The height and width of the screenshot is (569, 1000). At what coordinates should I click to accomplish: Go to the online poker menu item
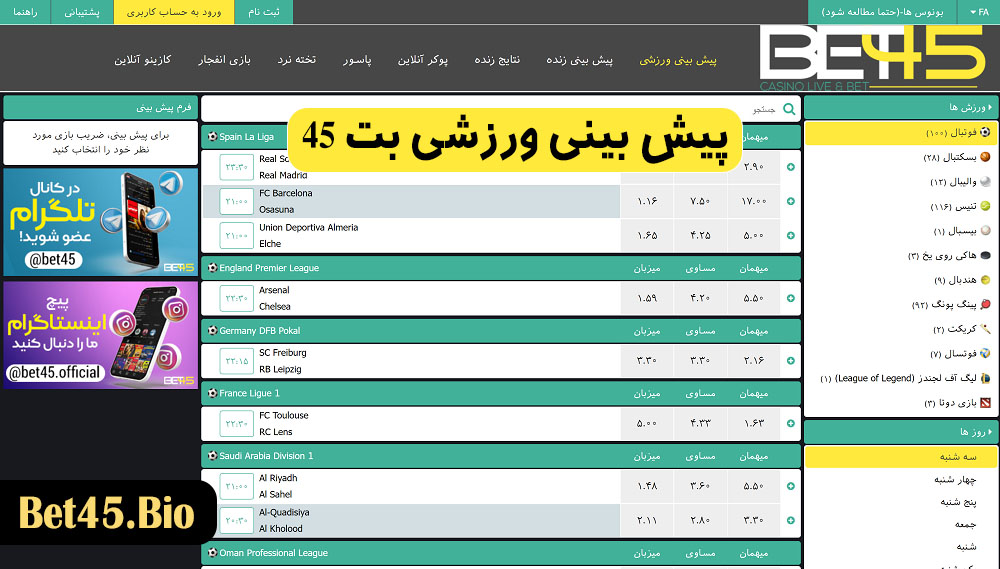pyautogui.click(x=422, y=60)
